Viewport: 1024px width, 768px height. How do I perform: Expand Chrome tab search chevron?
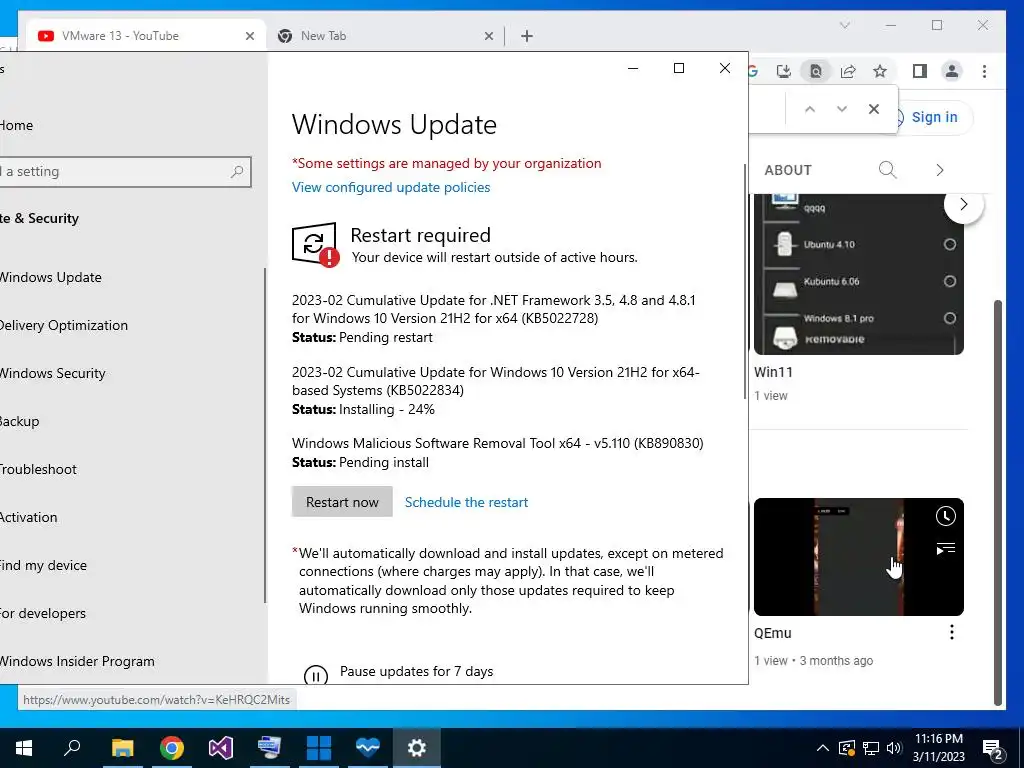(x=844, y=25)
